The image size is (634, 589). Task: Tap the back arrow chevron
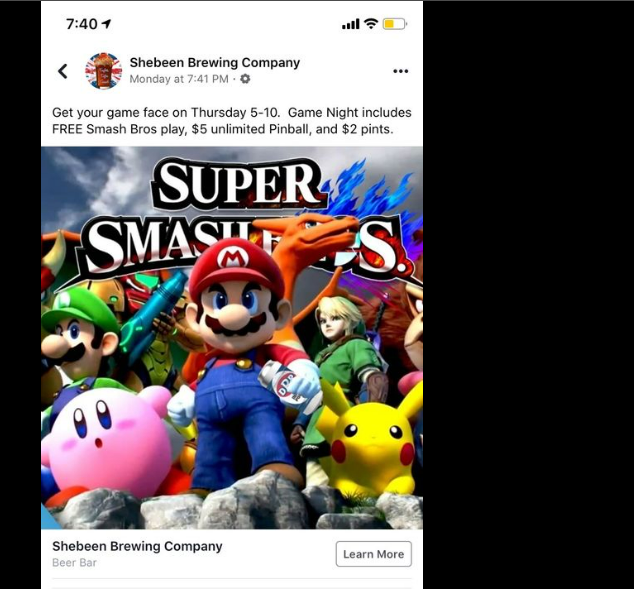pos(63,71)
